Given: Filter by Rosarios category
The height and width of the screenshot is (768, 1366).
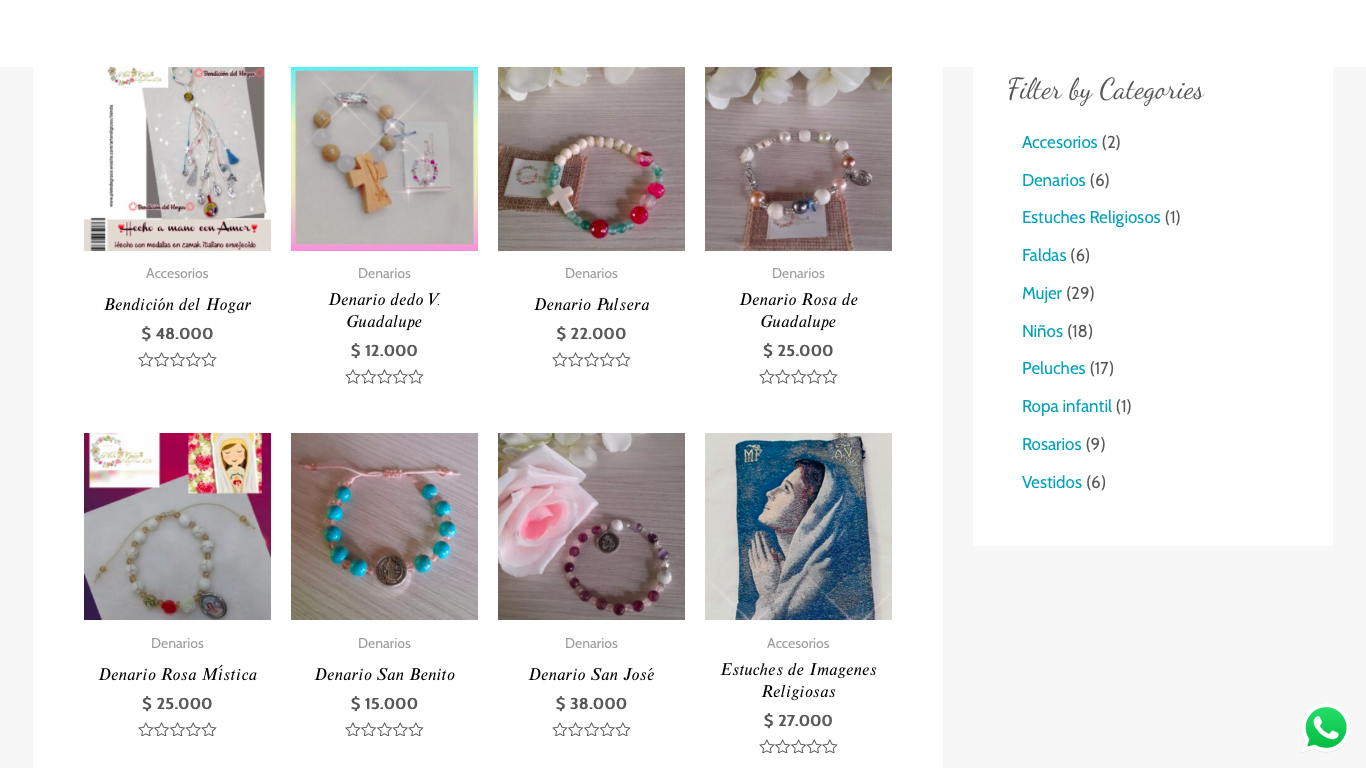Looking at the screenshot, I should pyautogui.click(x=1052, y=444).
